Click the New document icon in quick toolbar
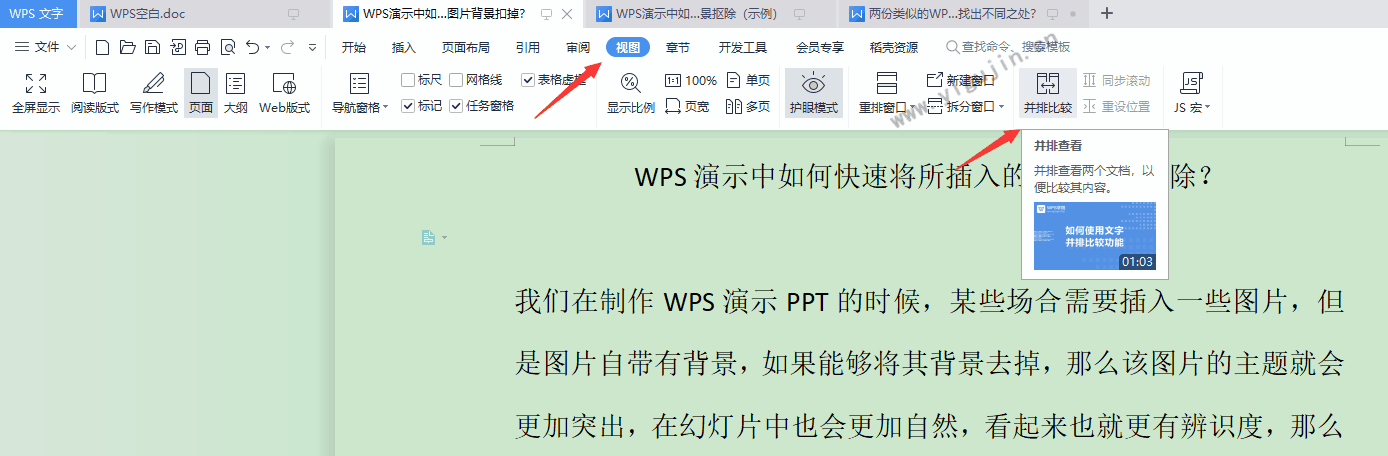 (x=102, y=47)
